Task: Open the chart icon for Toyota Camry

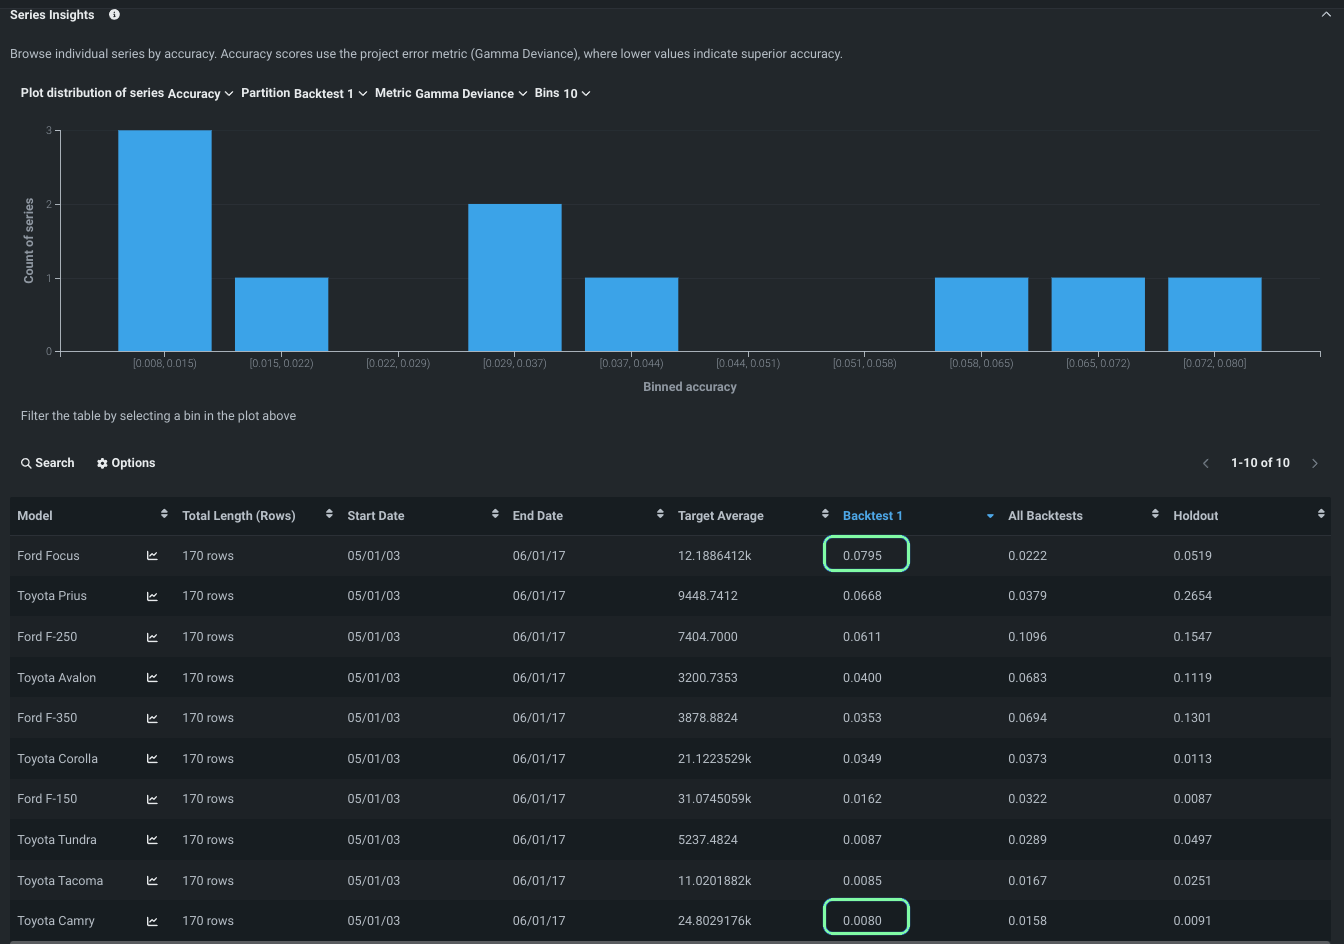Action: coord(153,921)
